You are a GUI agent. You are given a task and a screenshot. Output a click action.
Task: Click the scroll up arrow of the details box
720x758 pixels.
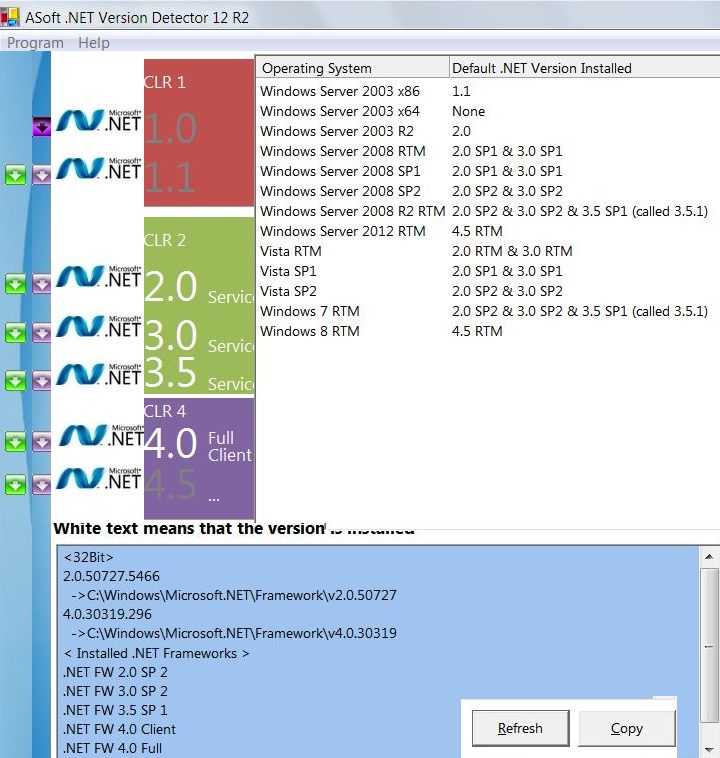pos(709,556)
